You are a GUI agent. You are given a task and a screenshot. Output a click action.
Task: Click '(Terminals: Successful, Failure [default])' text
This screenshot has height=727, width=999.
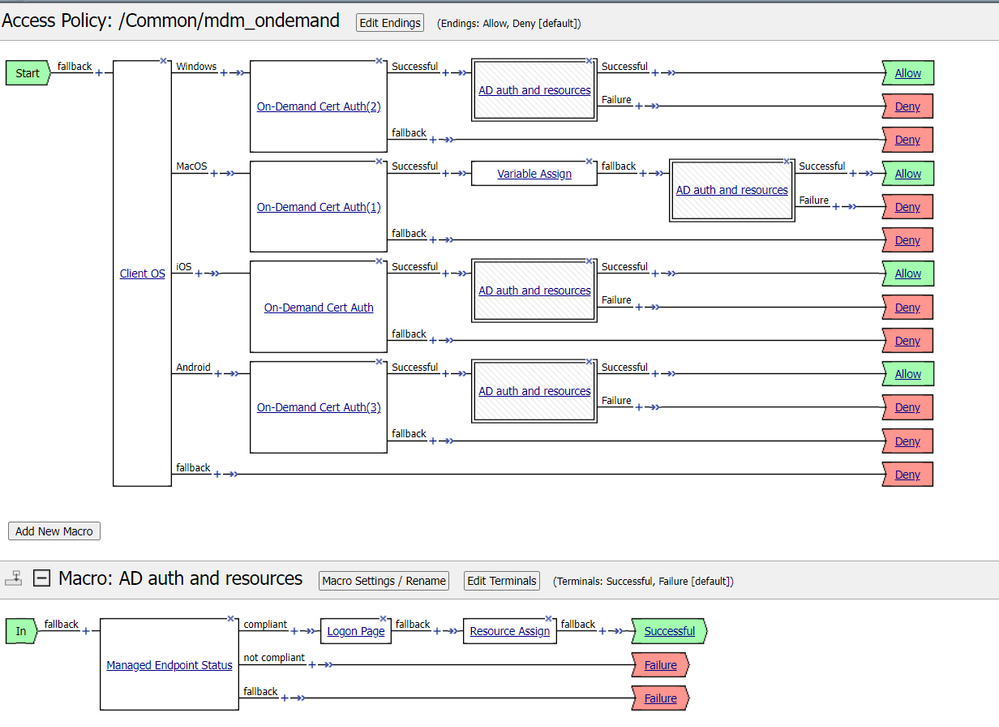(643, 581)
